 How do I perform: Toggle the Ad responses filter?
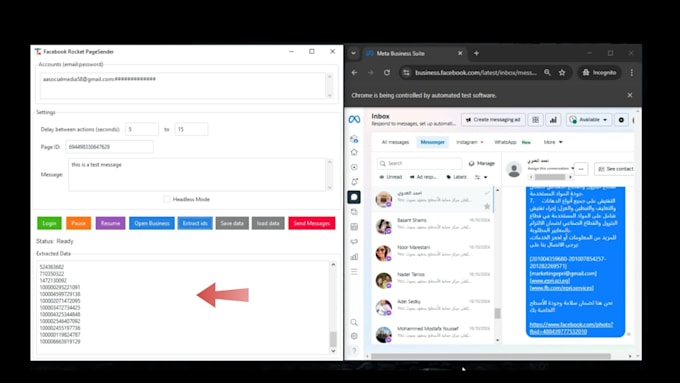click(x=423, y=177)
